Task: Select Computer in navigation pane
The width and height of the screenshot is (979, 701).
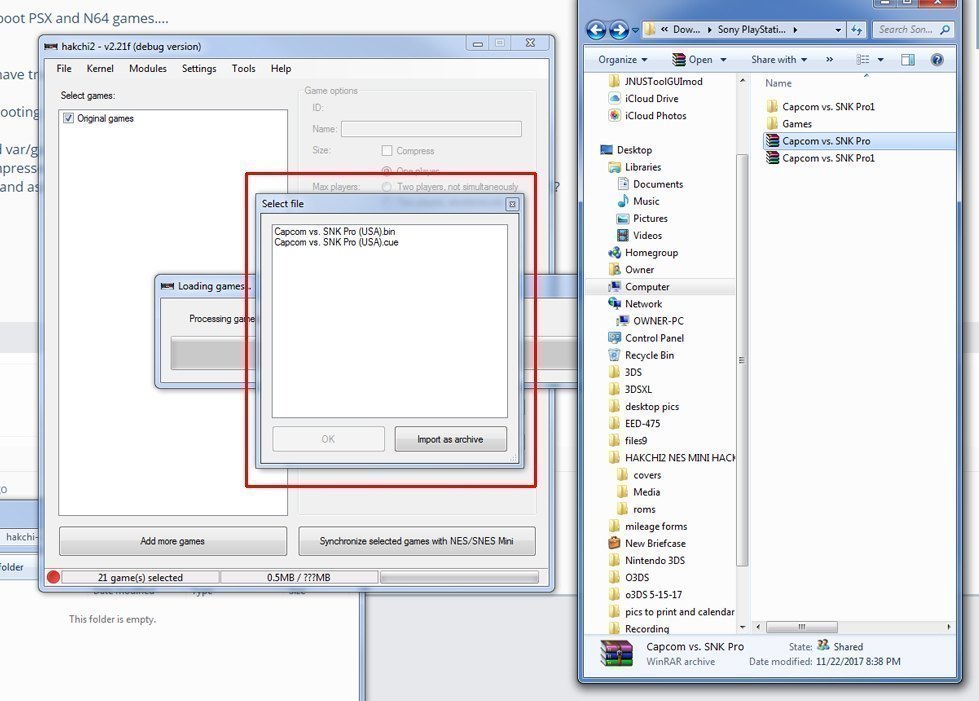Action: tap(647, 287)
